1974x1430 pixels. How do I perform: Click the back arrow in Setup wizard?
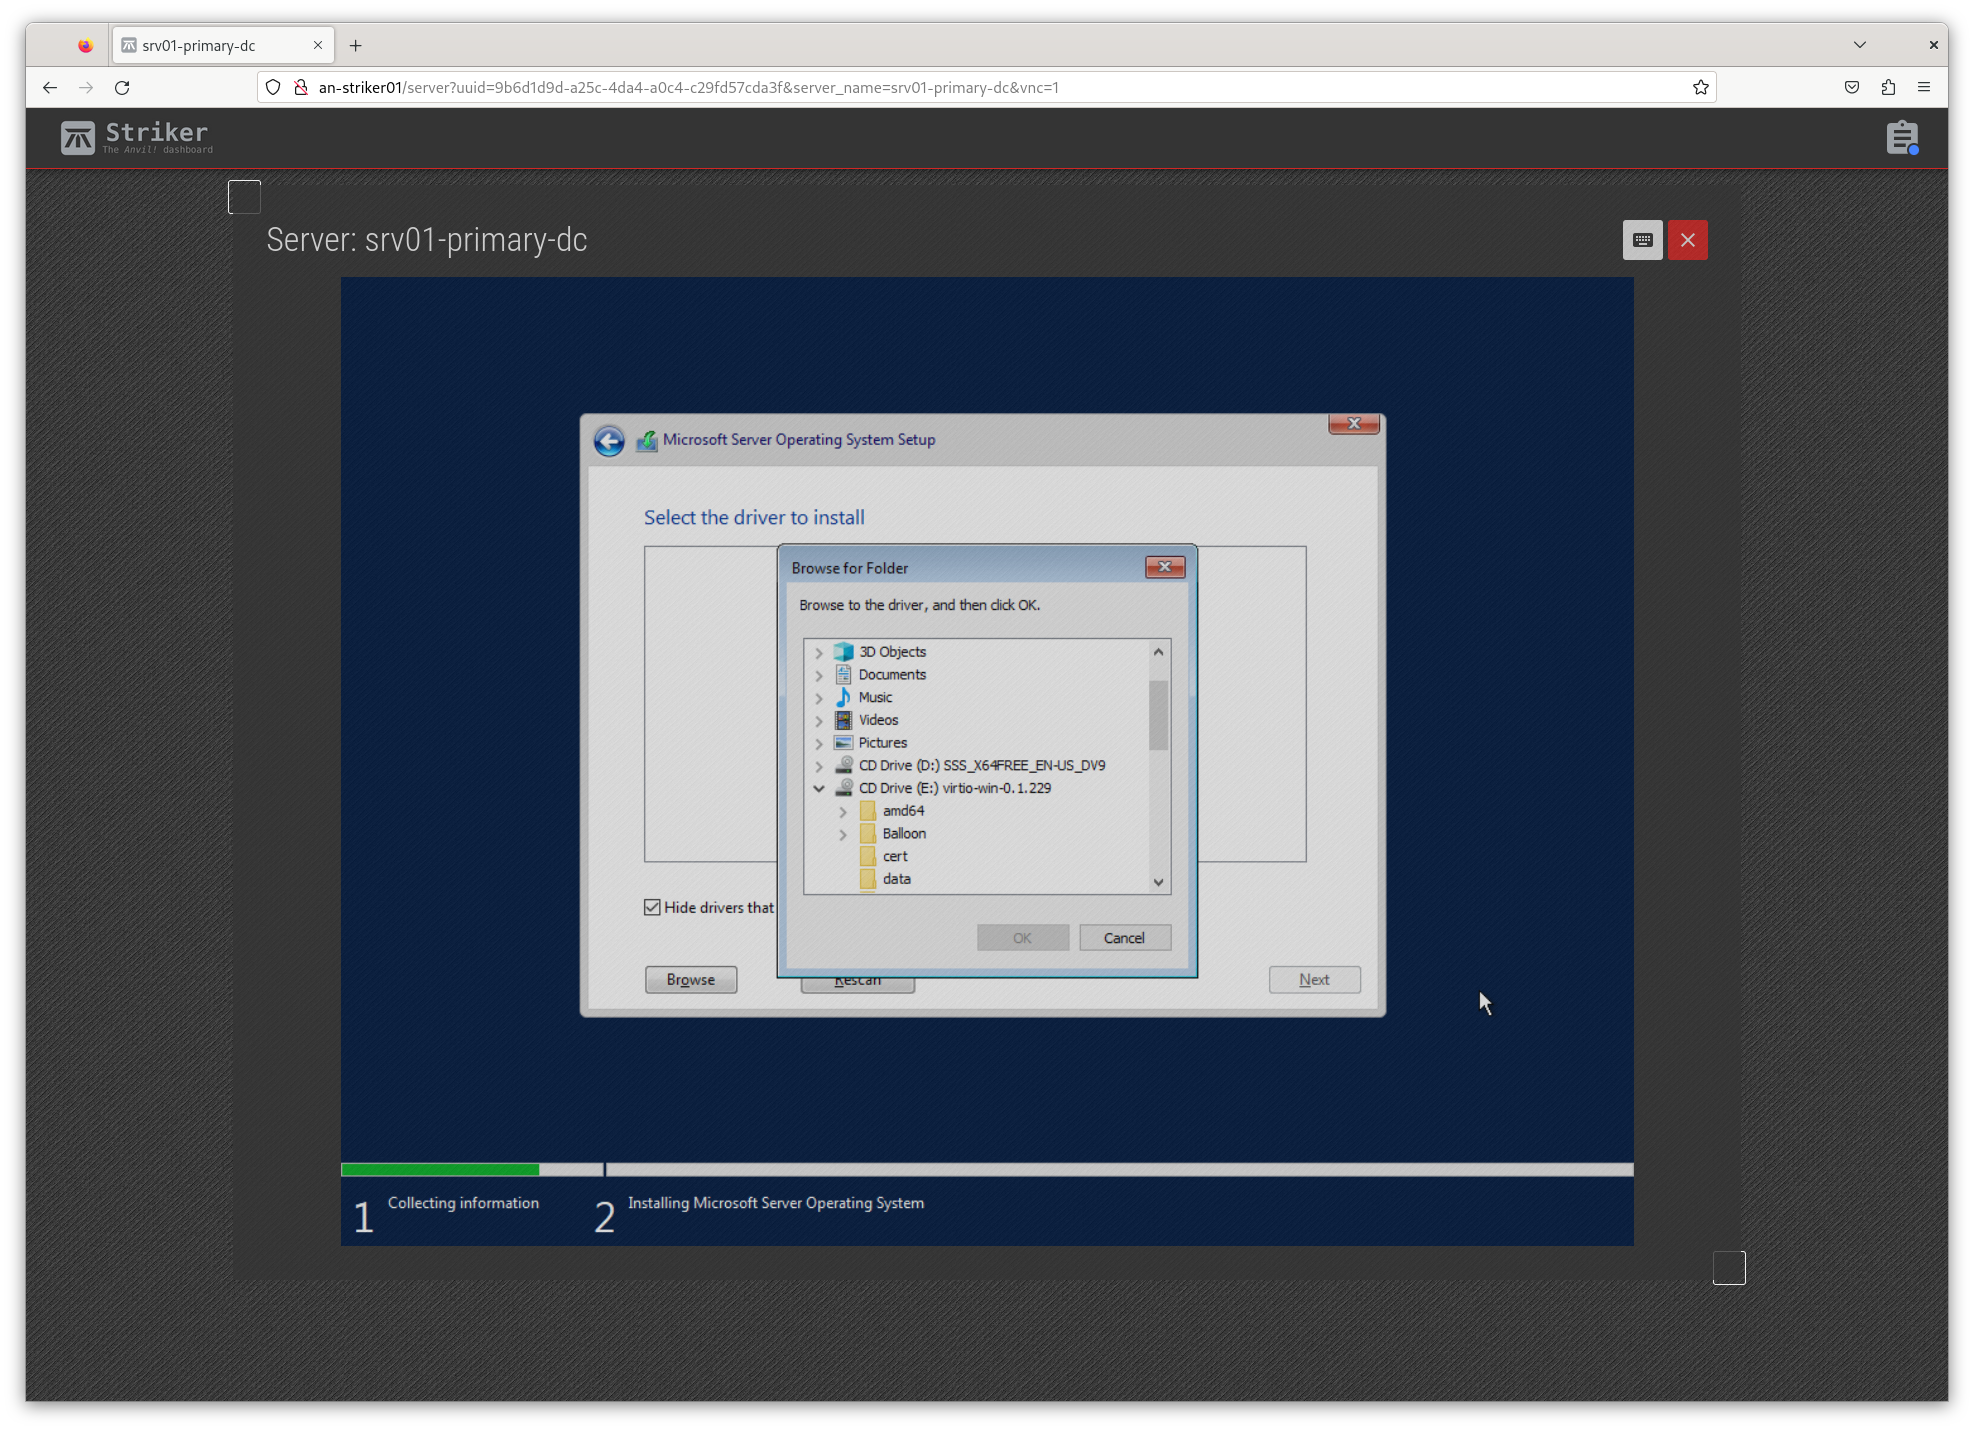pyautogui.click(x=609, y=440)
